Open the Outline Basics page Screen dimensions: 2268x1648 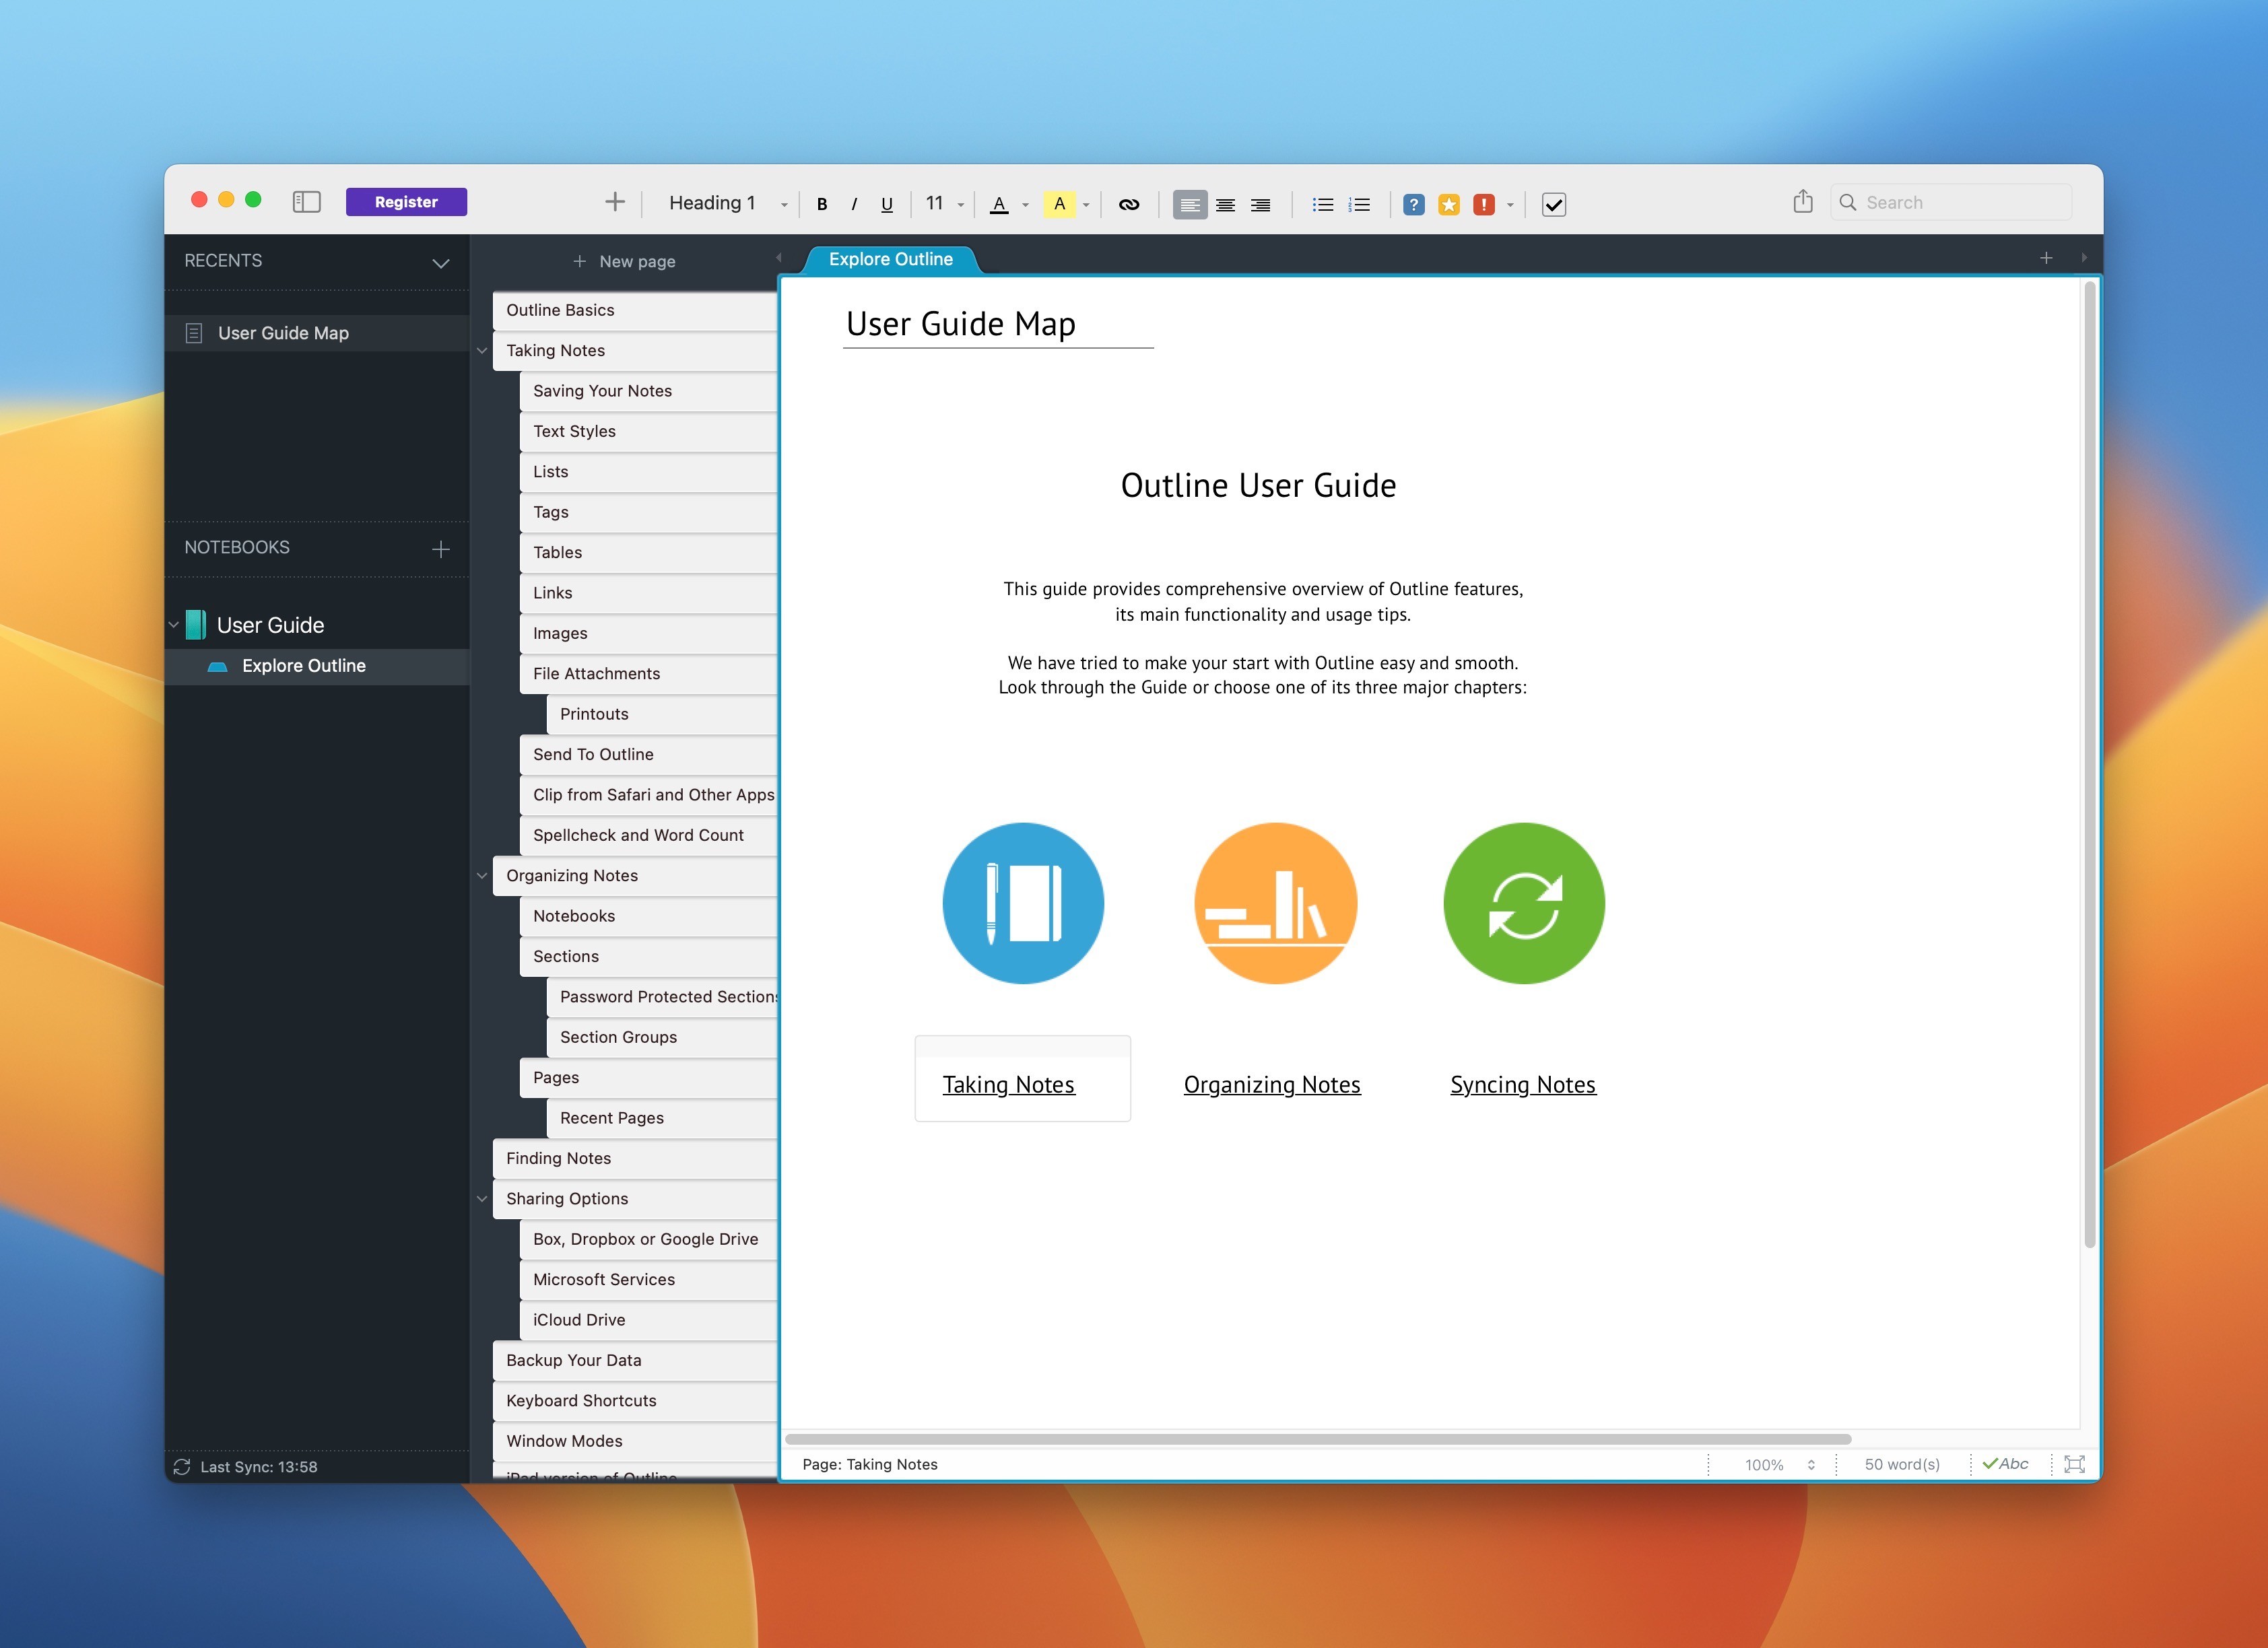(x=636, y=310)
